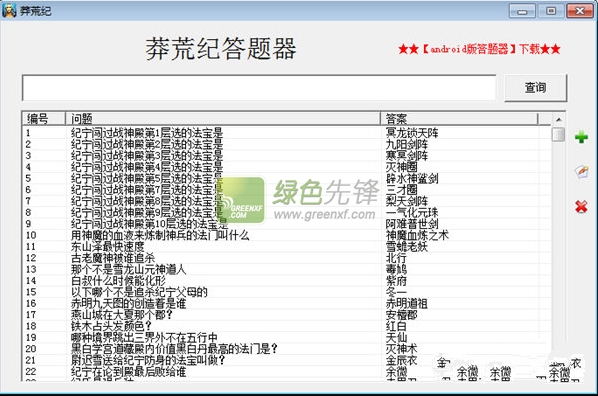
Task: Open the android版答题器 download link
Action: (479, 49)
